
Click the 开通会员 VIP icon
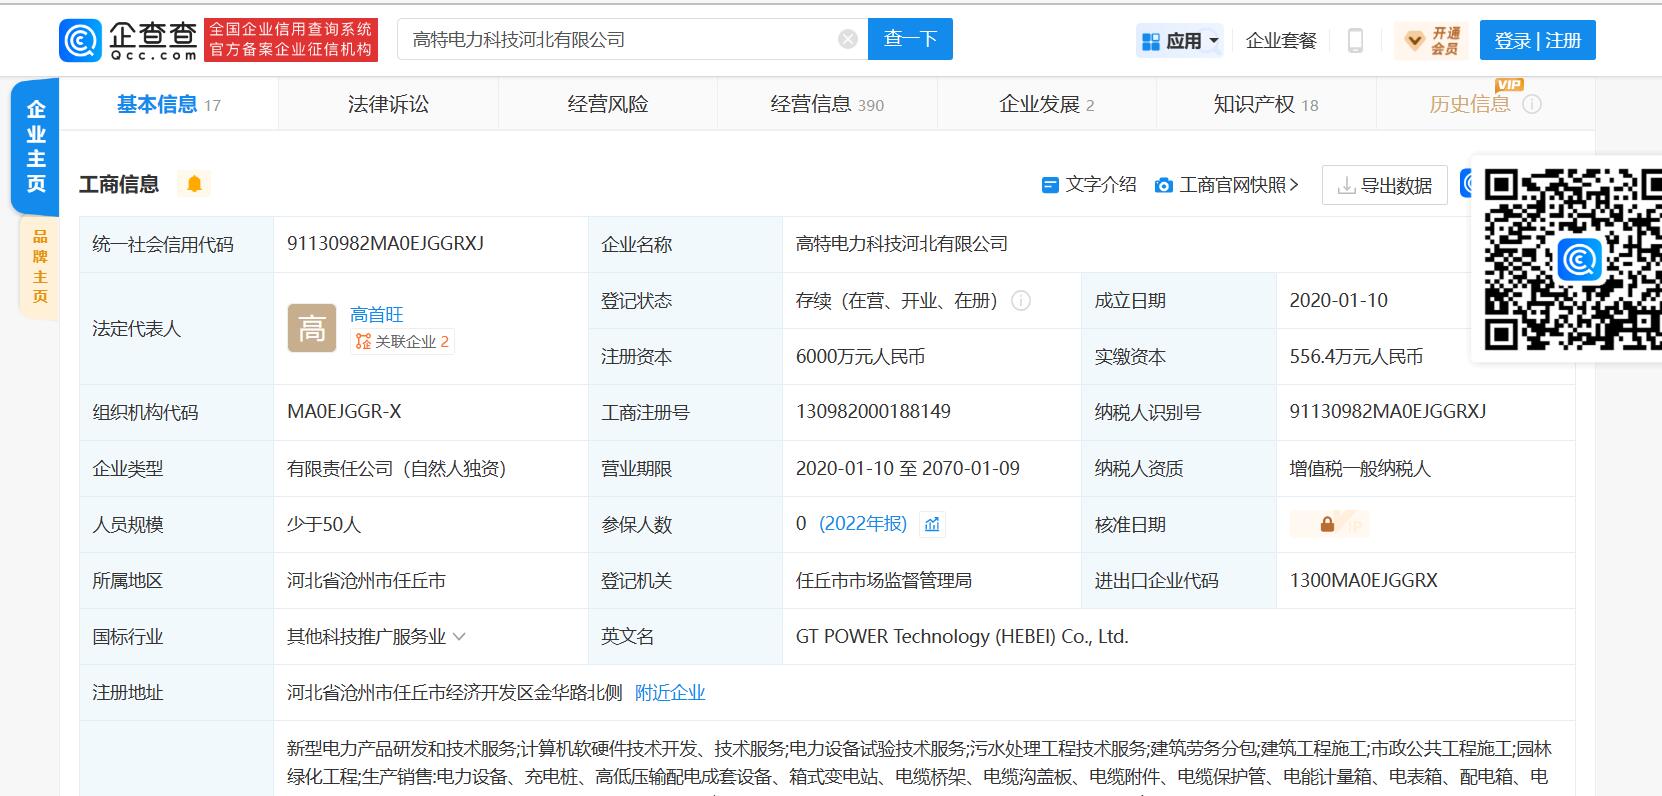1432,40
